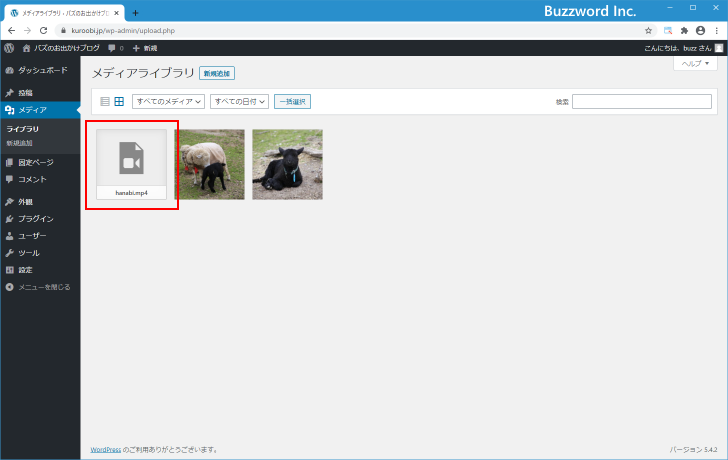This screenshot has height=460, width=728.
Task: Open the すべての日付 date dropdown
Action: click(240, 101)
